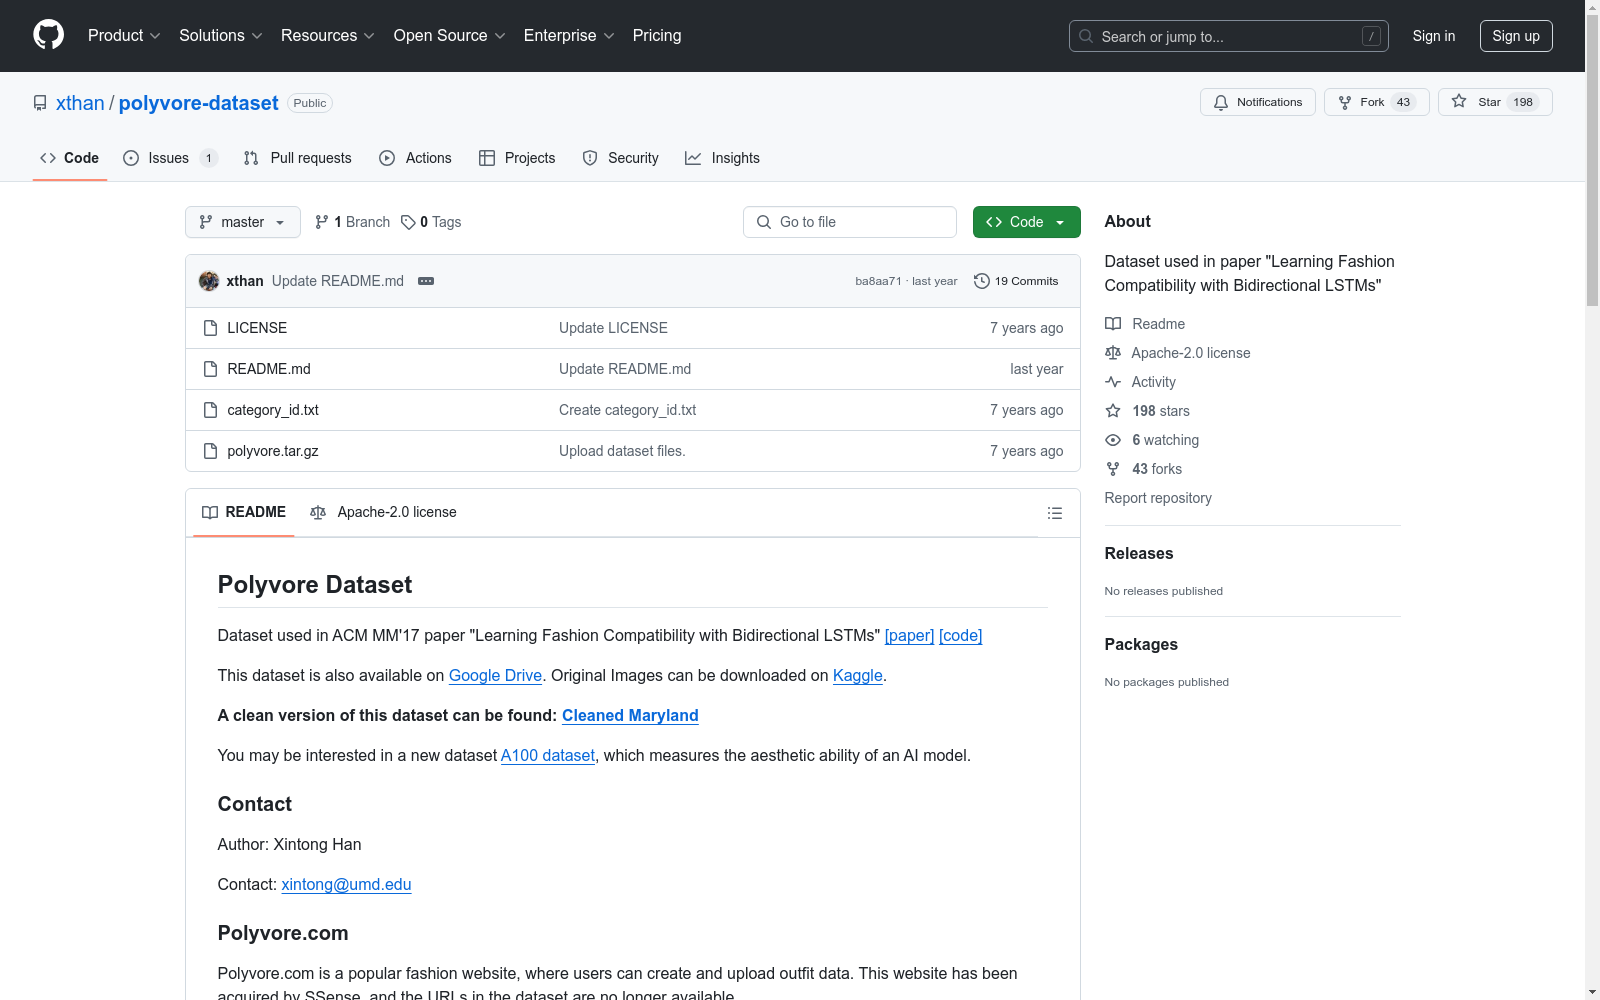Open the GitHub home logo
1600x1000 pixels.
48,35
